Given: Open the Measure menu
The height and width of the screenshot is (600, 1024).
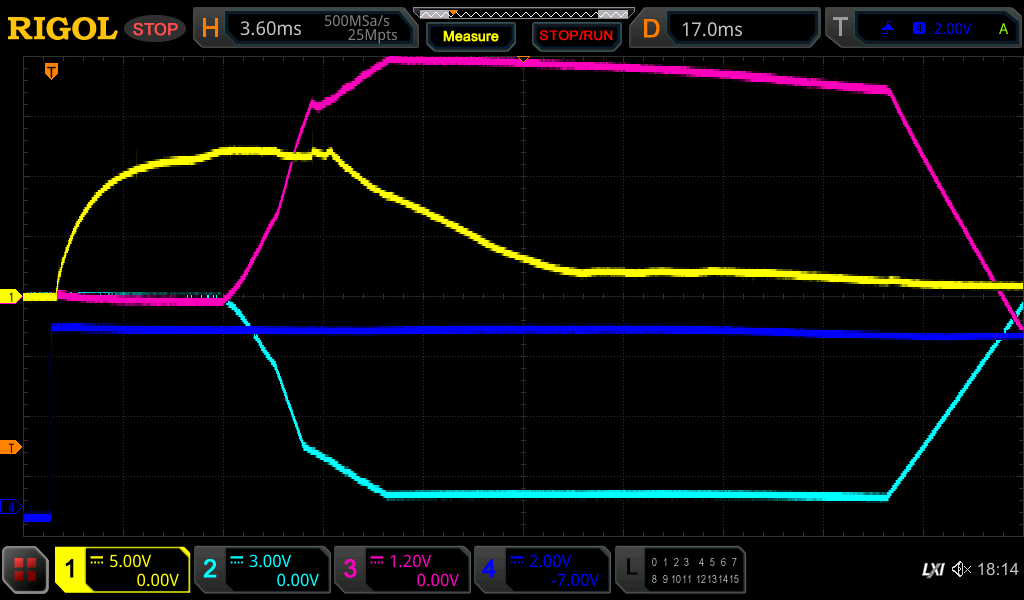Looking at the screenshot, I should pyautogui.click(x=470, y=36).
